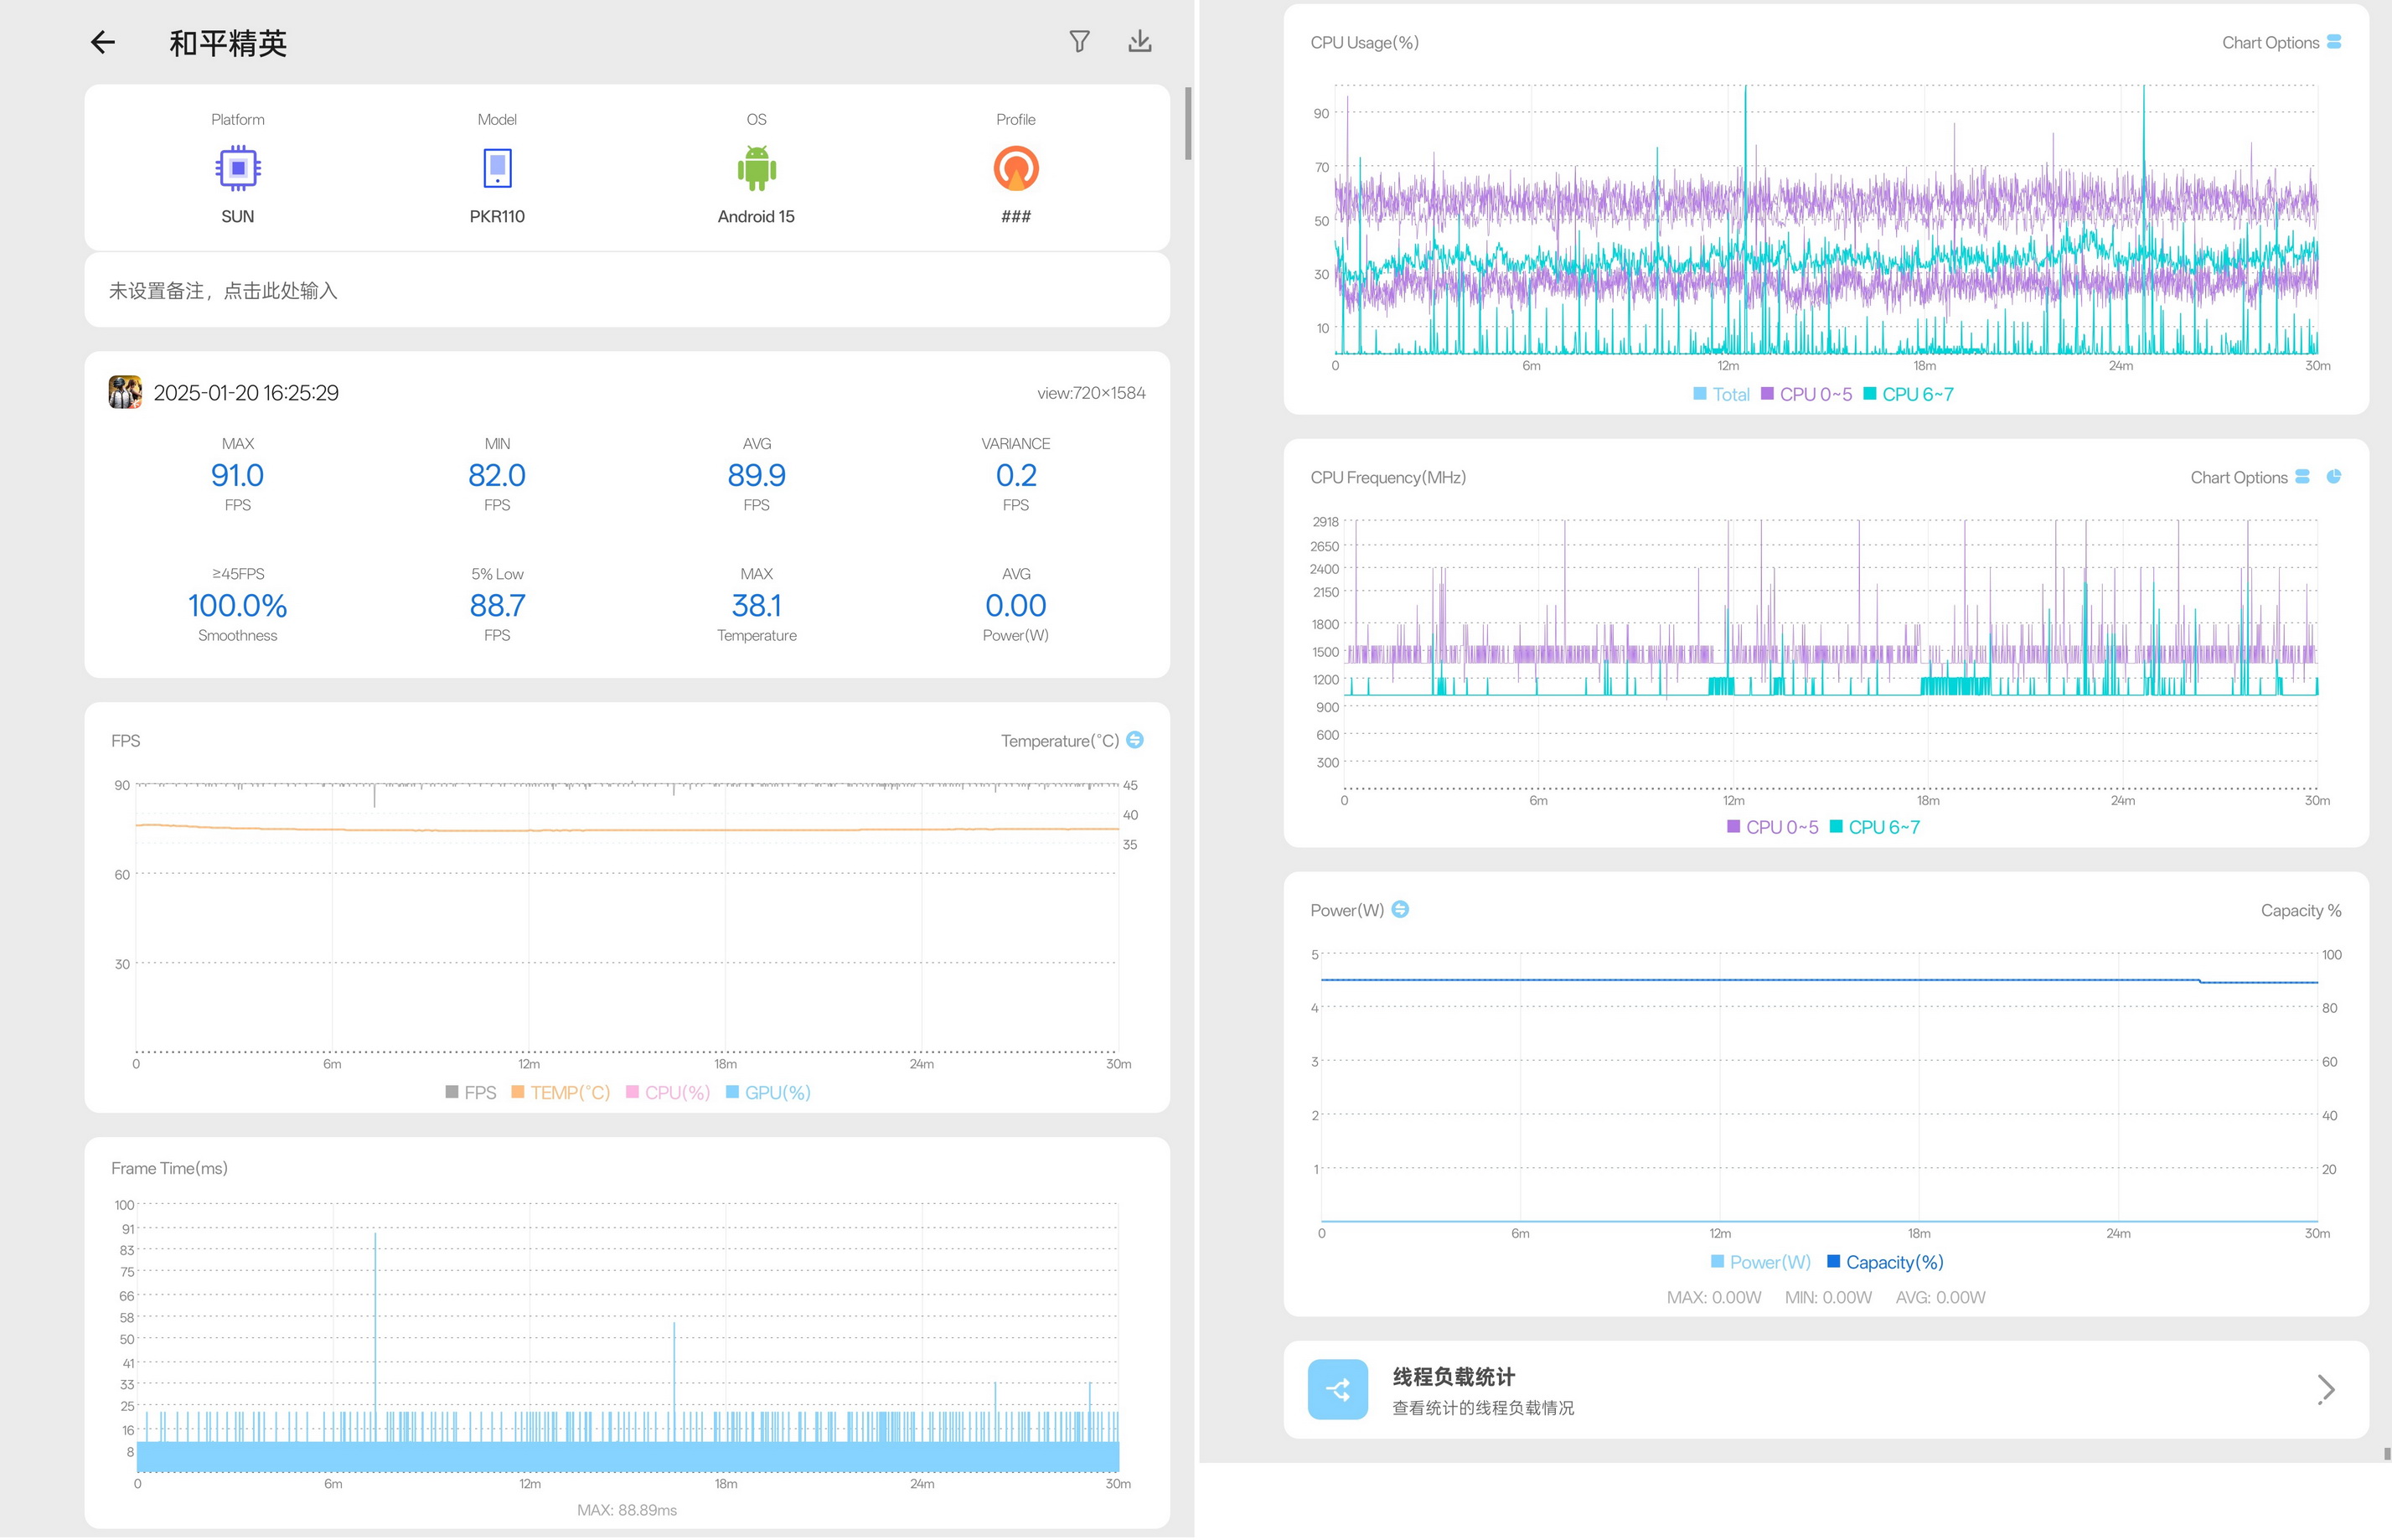Click the Capacity % axis label
The width and height of the screenshot is (2392, 1540).
pyautogui.click(x=2301, y=911)
